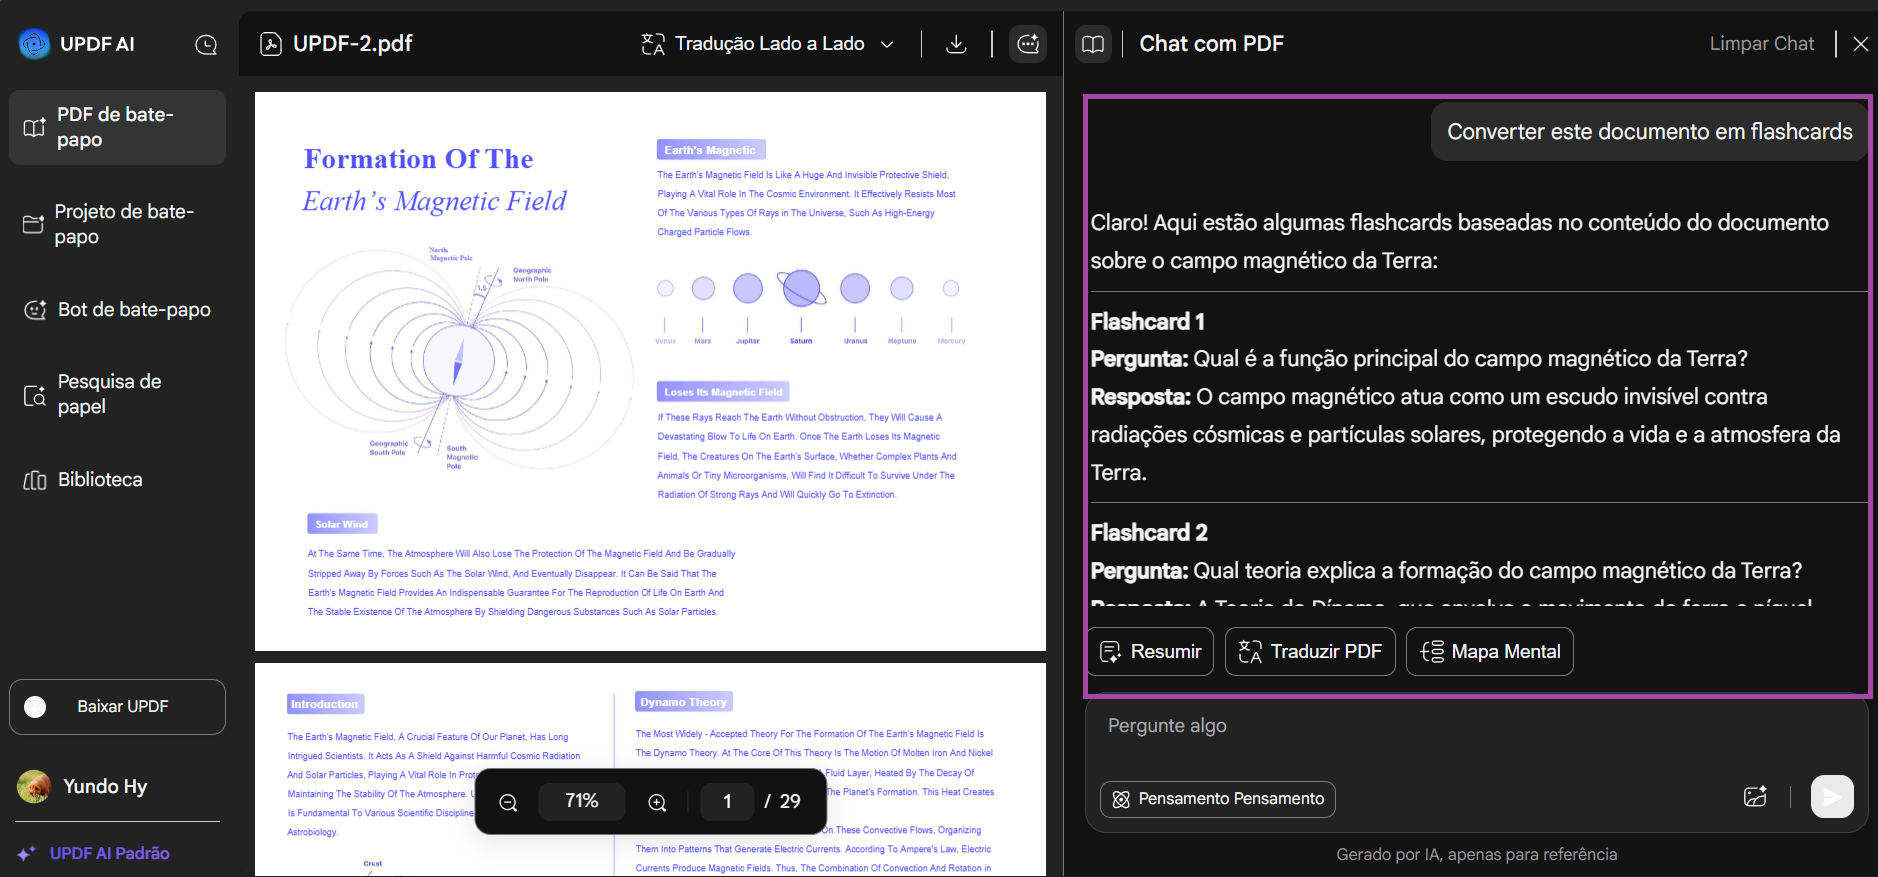This screenshot has width=1878, height=877.
Task: Open chat history clock icon
Action: tap(206, 45)
